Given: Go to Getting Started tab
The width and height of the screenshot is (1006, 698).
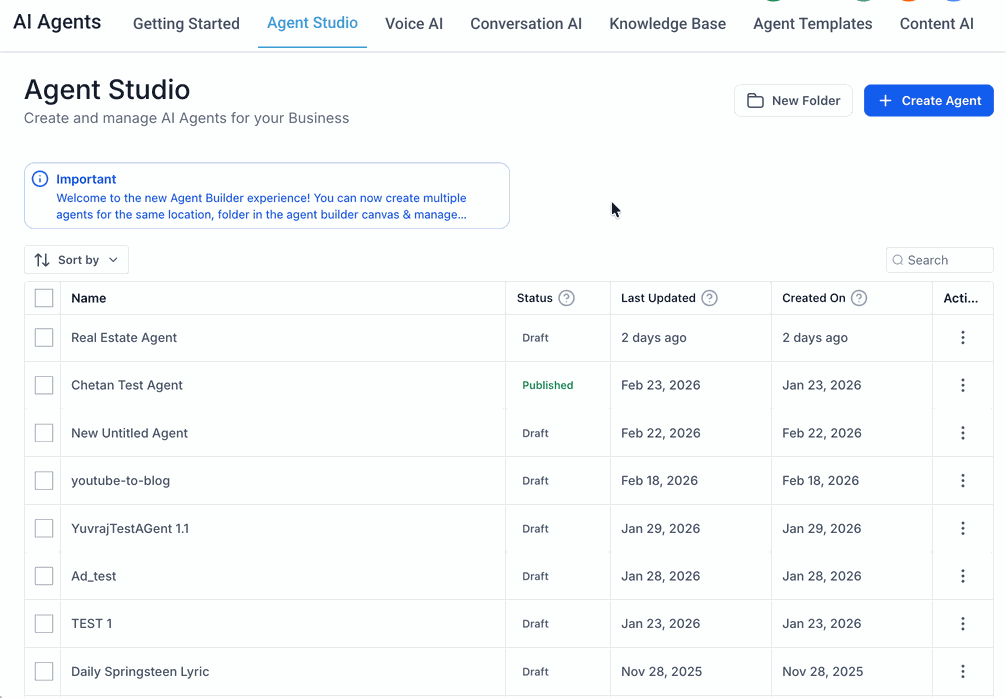Looking at the screenshot, I should point(186,24).
